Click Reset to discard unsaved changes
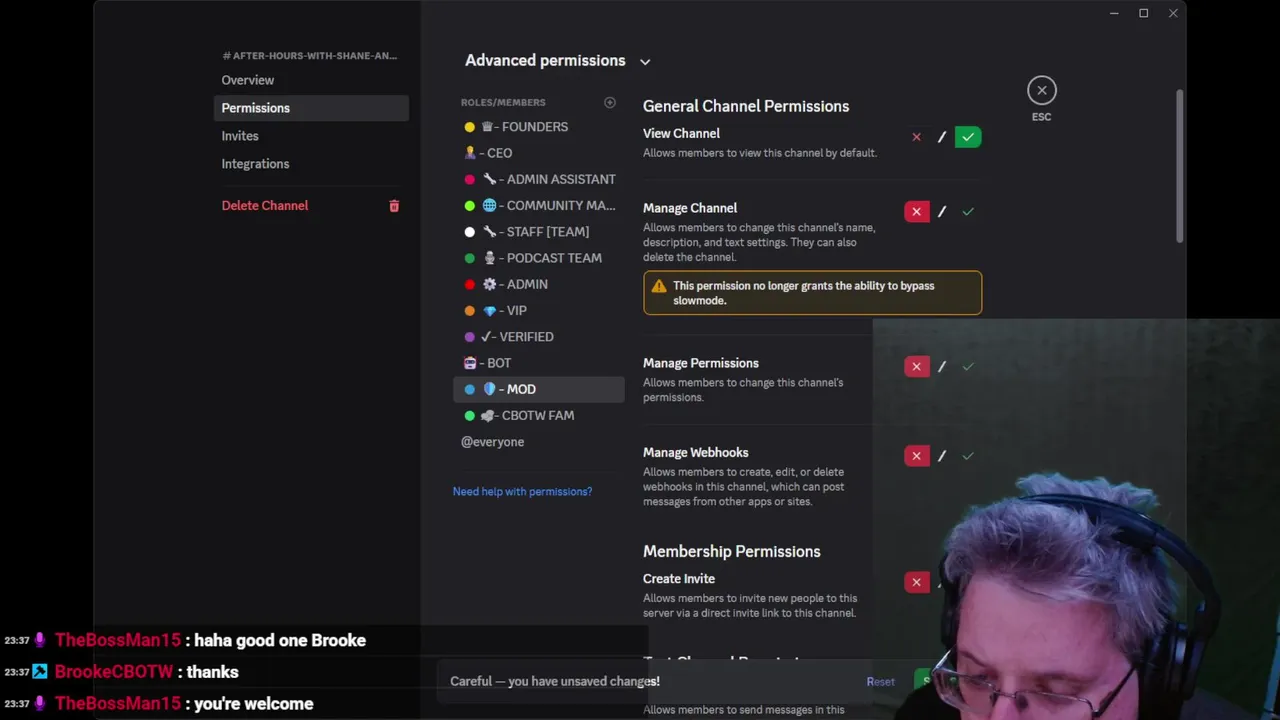The image size is (1280, 720). click(x=880, y=682)
